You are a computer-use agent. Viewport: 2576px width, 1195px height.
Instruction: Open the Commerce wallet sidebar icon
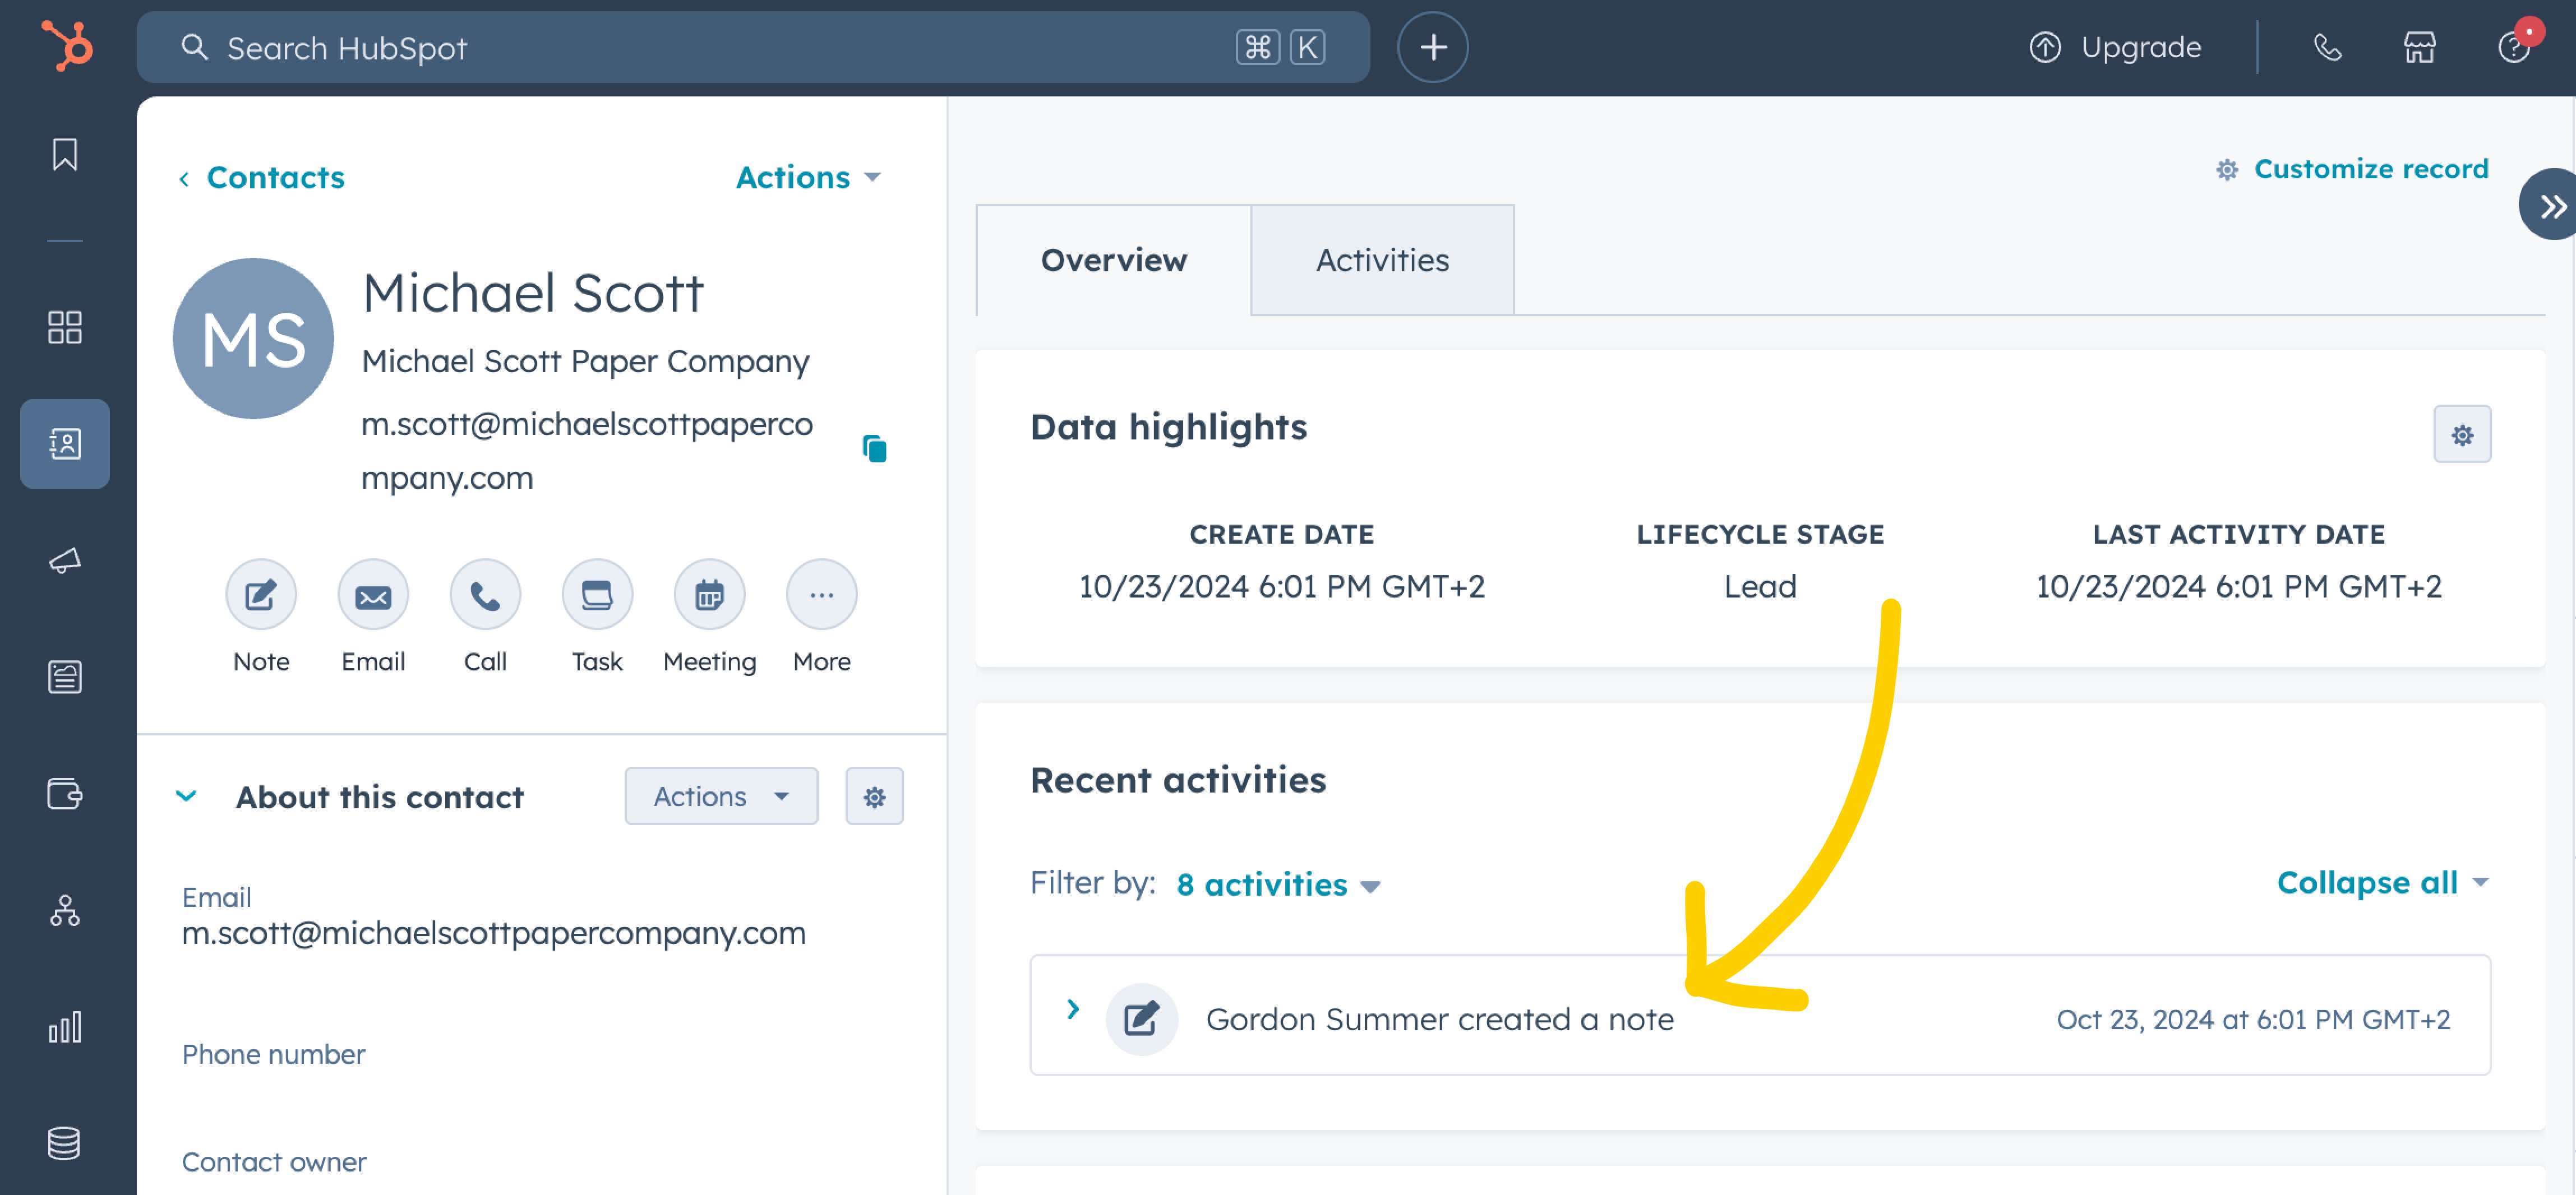pyautogui.click(x=65, y=794)
